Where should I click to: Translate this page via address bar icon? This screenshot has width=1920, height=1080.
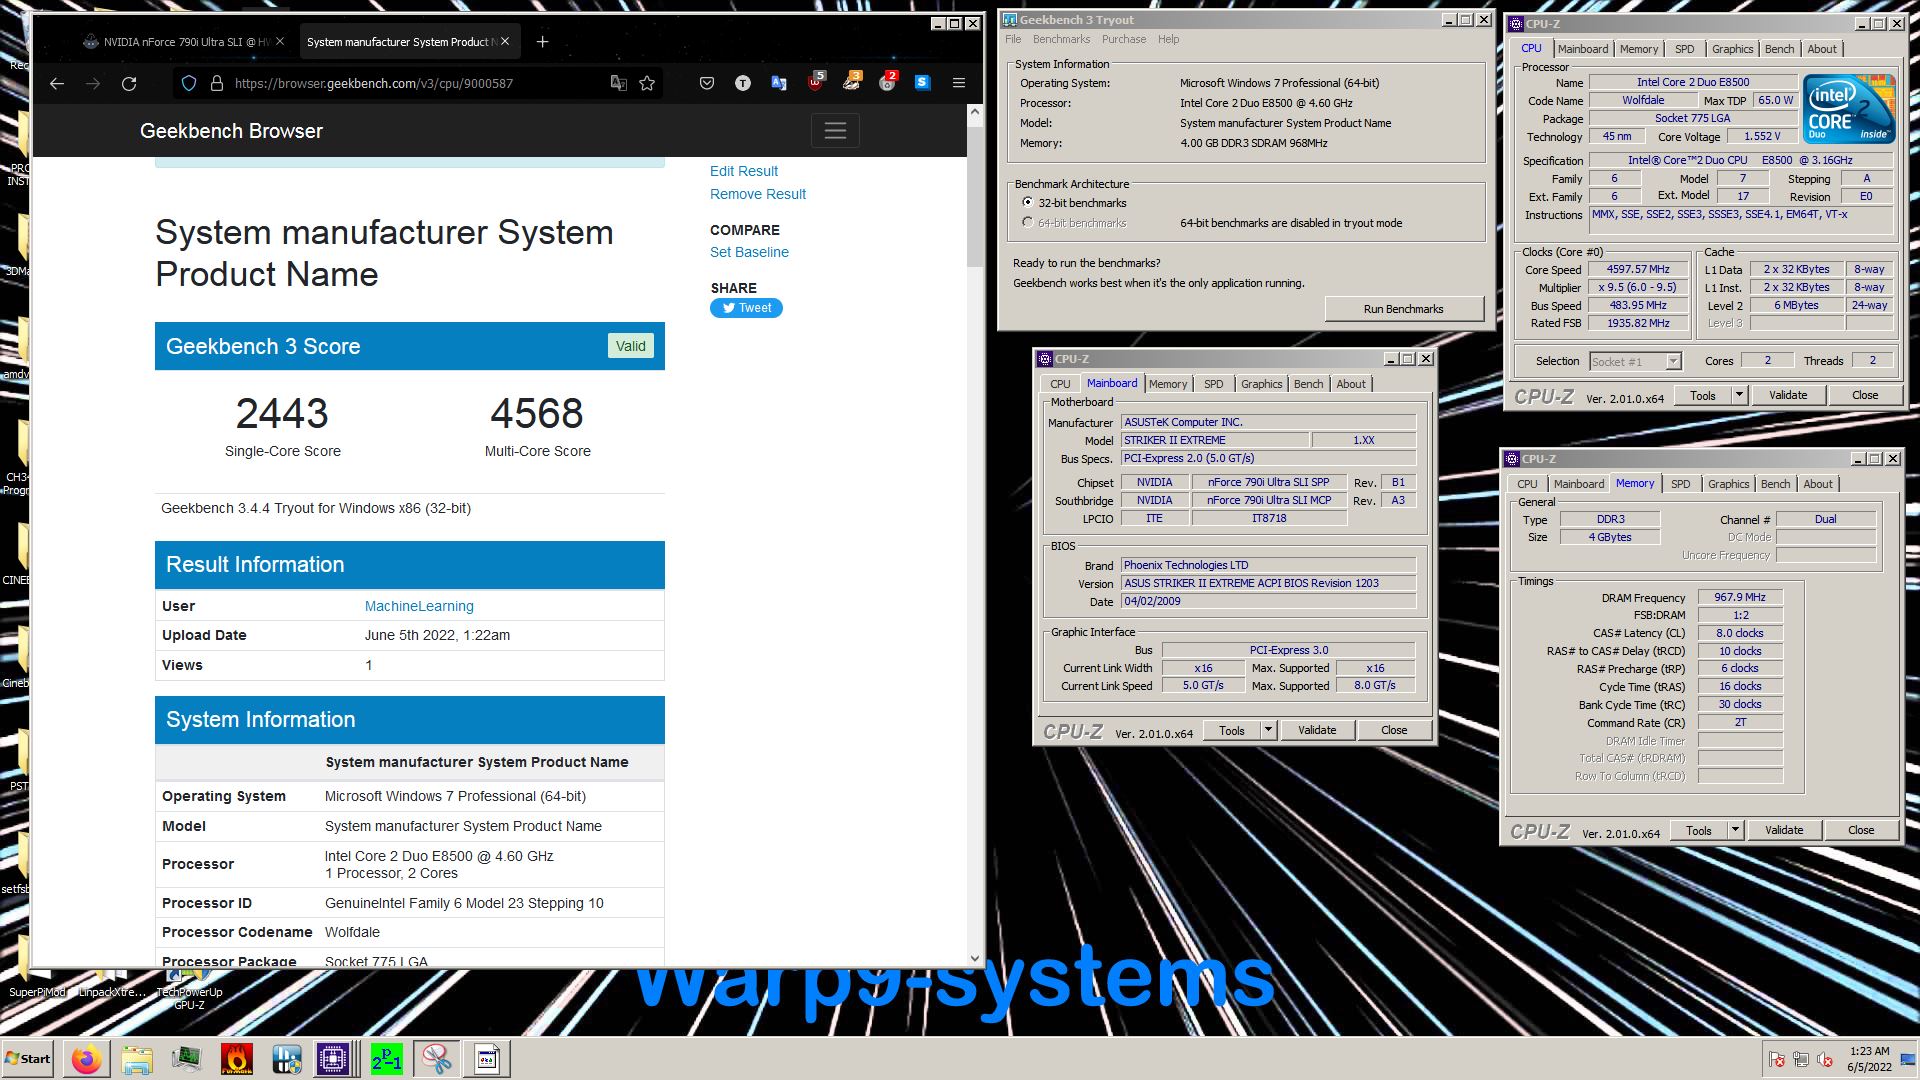tap(619, 84)
